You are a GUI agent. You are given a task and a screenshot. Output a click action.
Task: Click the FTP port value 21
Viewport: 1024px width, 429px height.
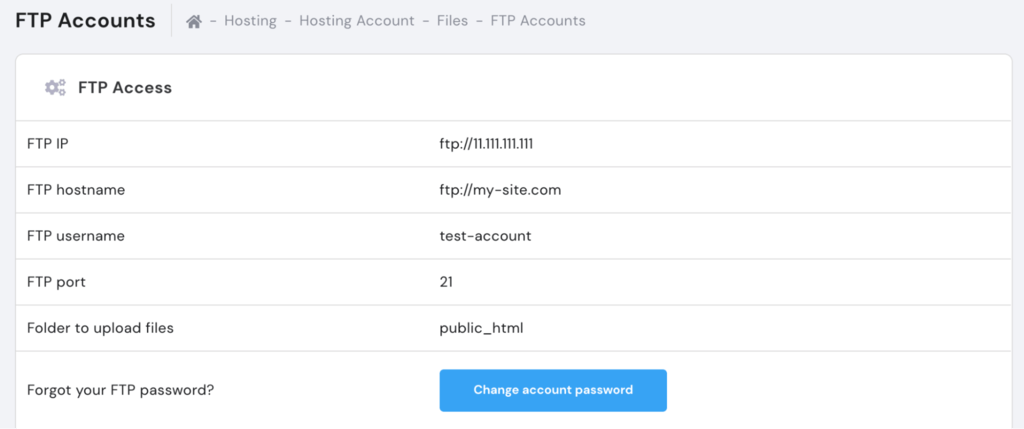(x=446, y=282)
